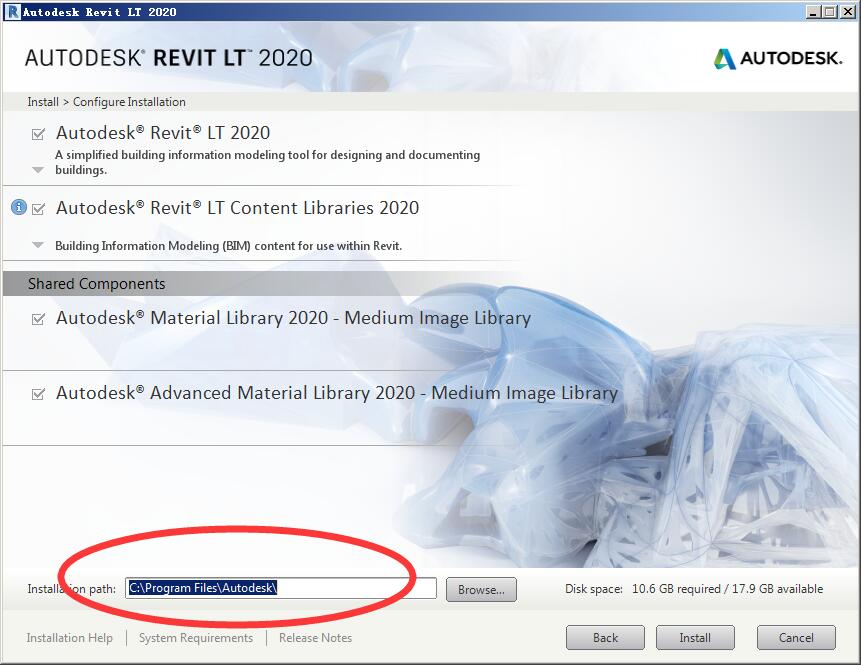
Task: Click the Revit icon in title bar
Action: pos(12,12)
